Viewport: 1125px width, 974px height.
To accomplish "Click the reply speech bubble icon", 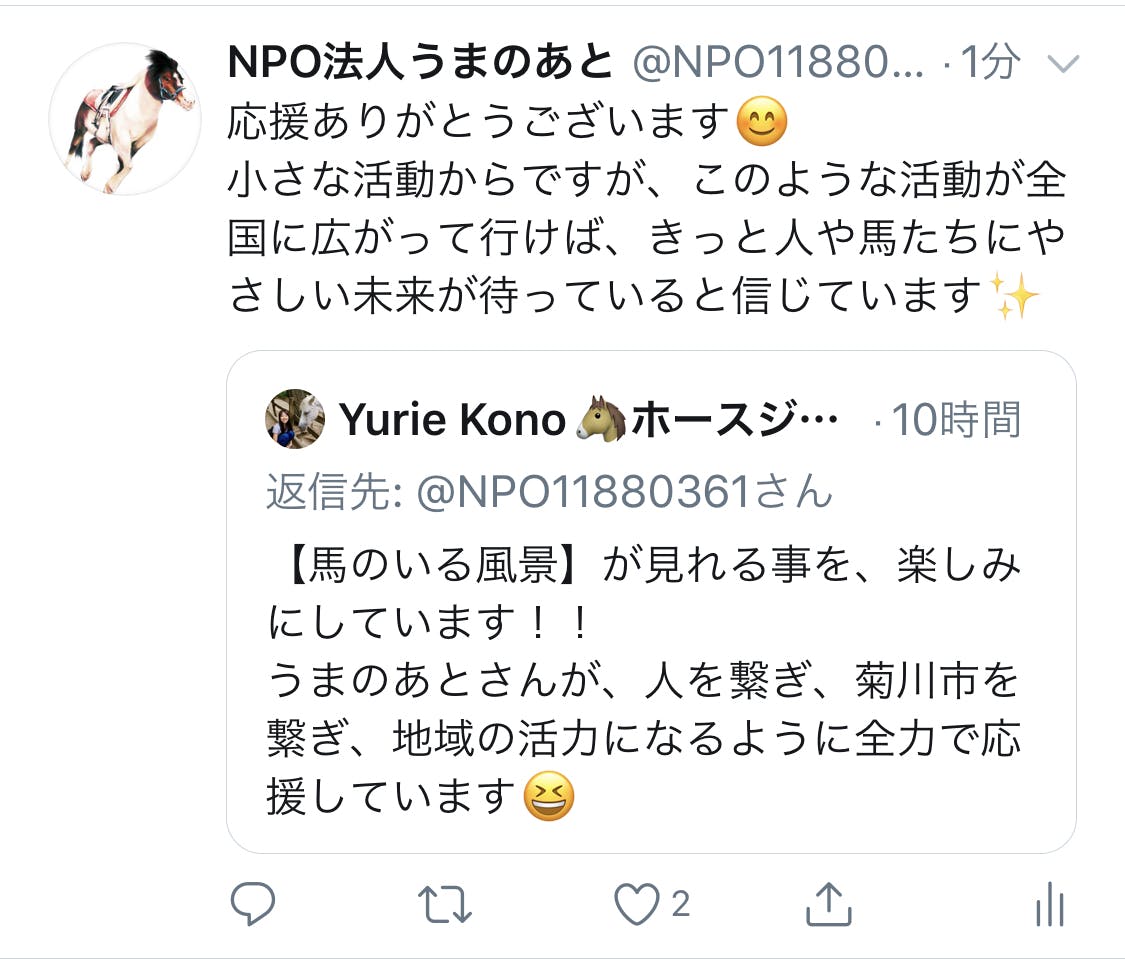I will pyautogui.click(x=253, y=903).
